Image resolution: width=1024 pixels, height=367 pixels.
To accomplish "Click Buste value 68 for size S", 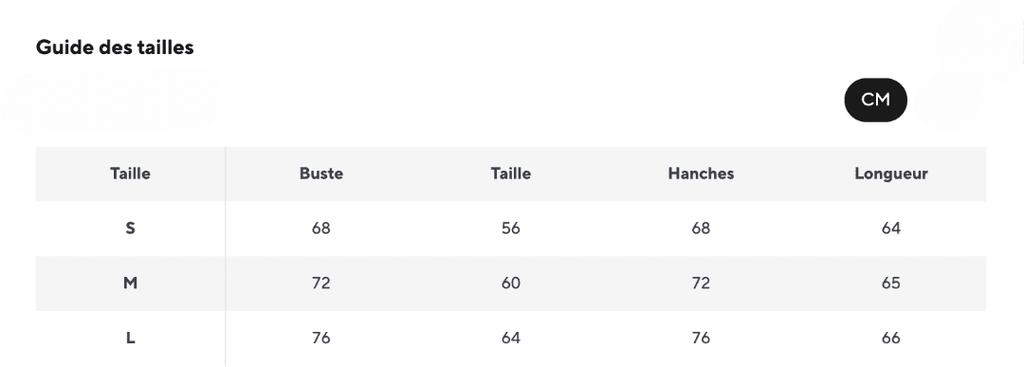I will tap(321, 229).
